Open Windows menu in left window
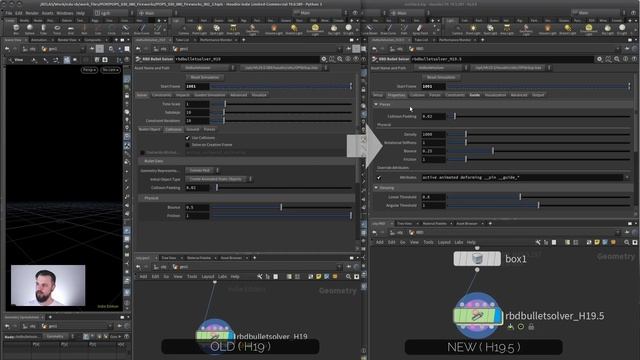Screen dimensions: 640x360 coord(65,13)
